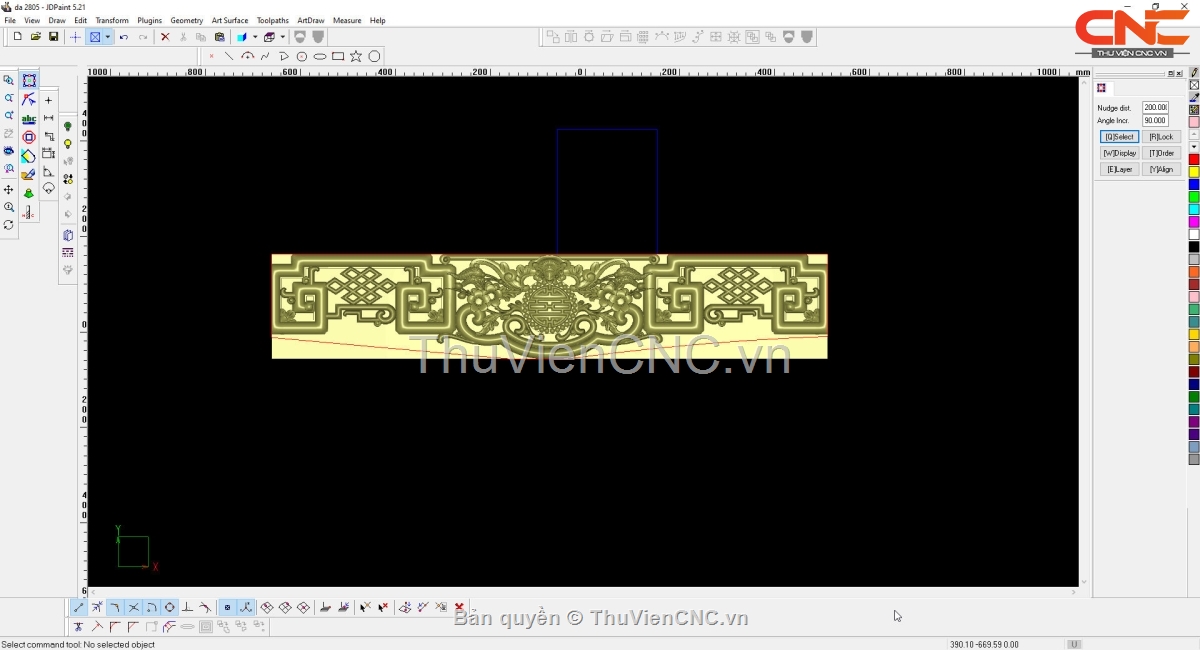The width and height of the screenshot is (1200, 650).
Task: Select the Line drawing tool
Action: 229,57
